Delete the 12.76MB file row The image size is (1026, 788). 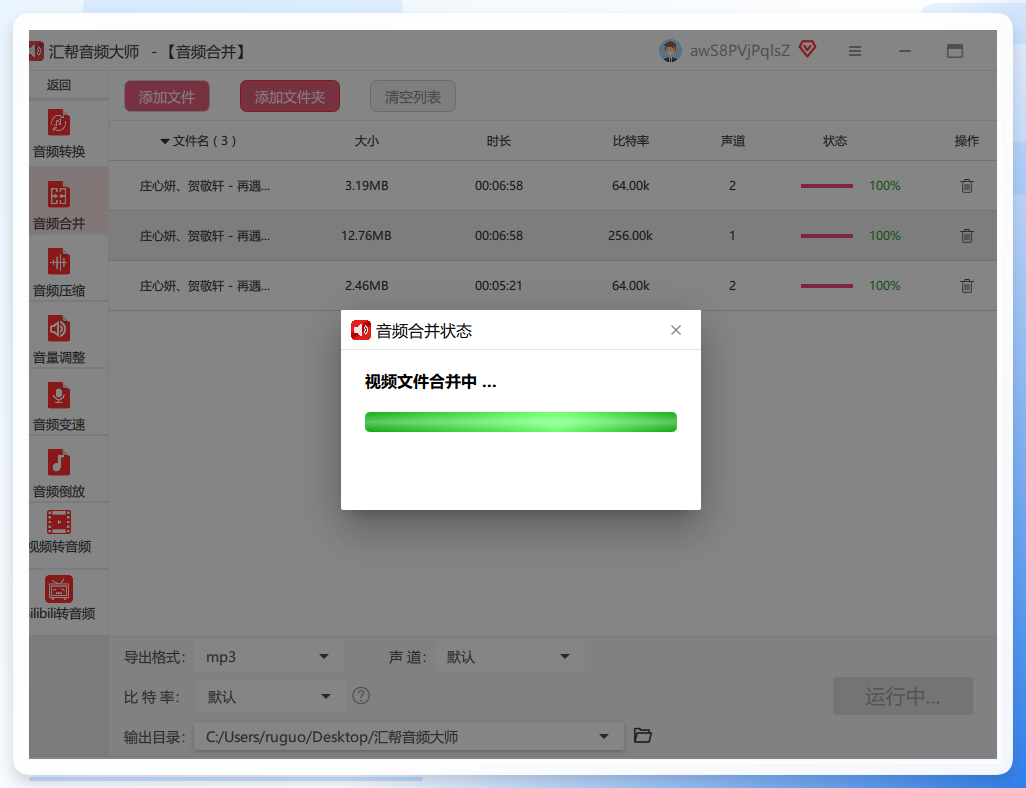(x=966, y=236)
